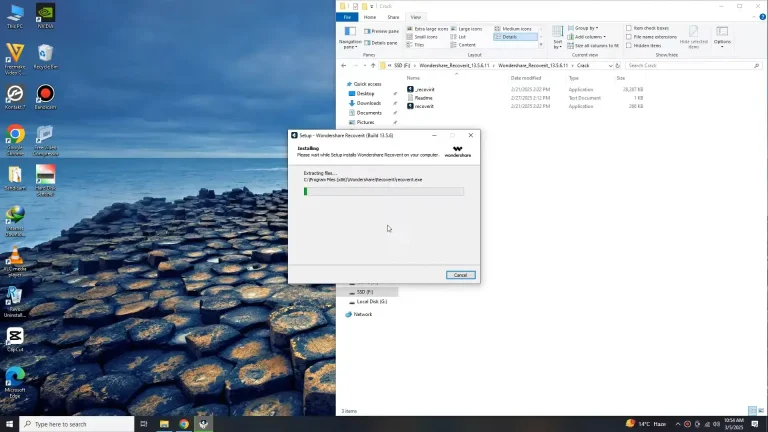
Task: Switch to the View ribbon tab
Action: click(415, 17)
